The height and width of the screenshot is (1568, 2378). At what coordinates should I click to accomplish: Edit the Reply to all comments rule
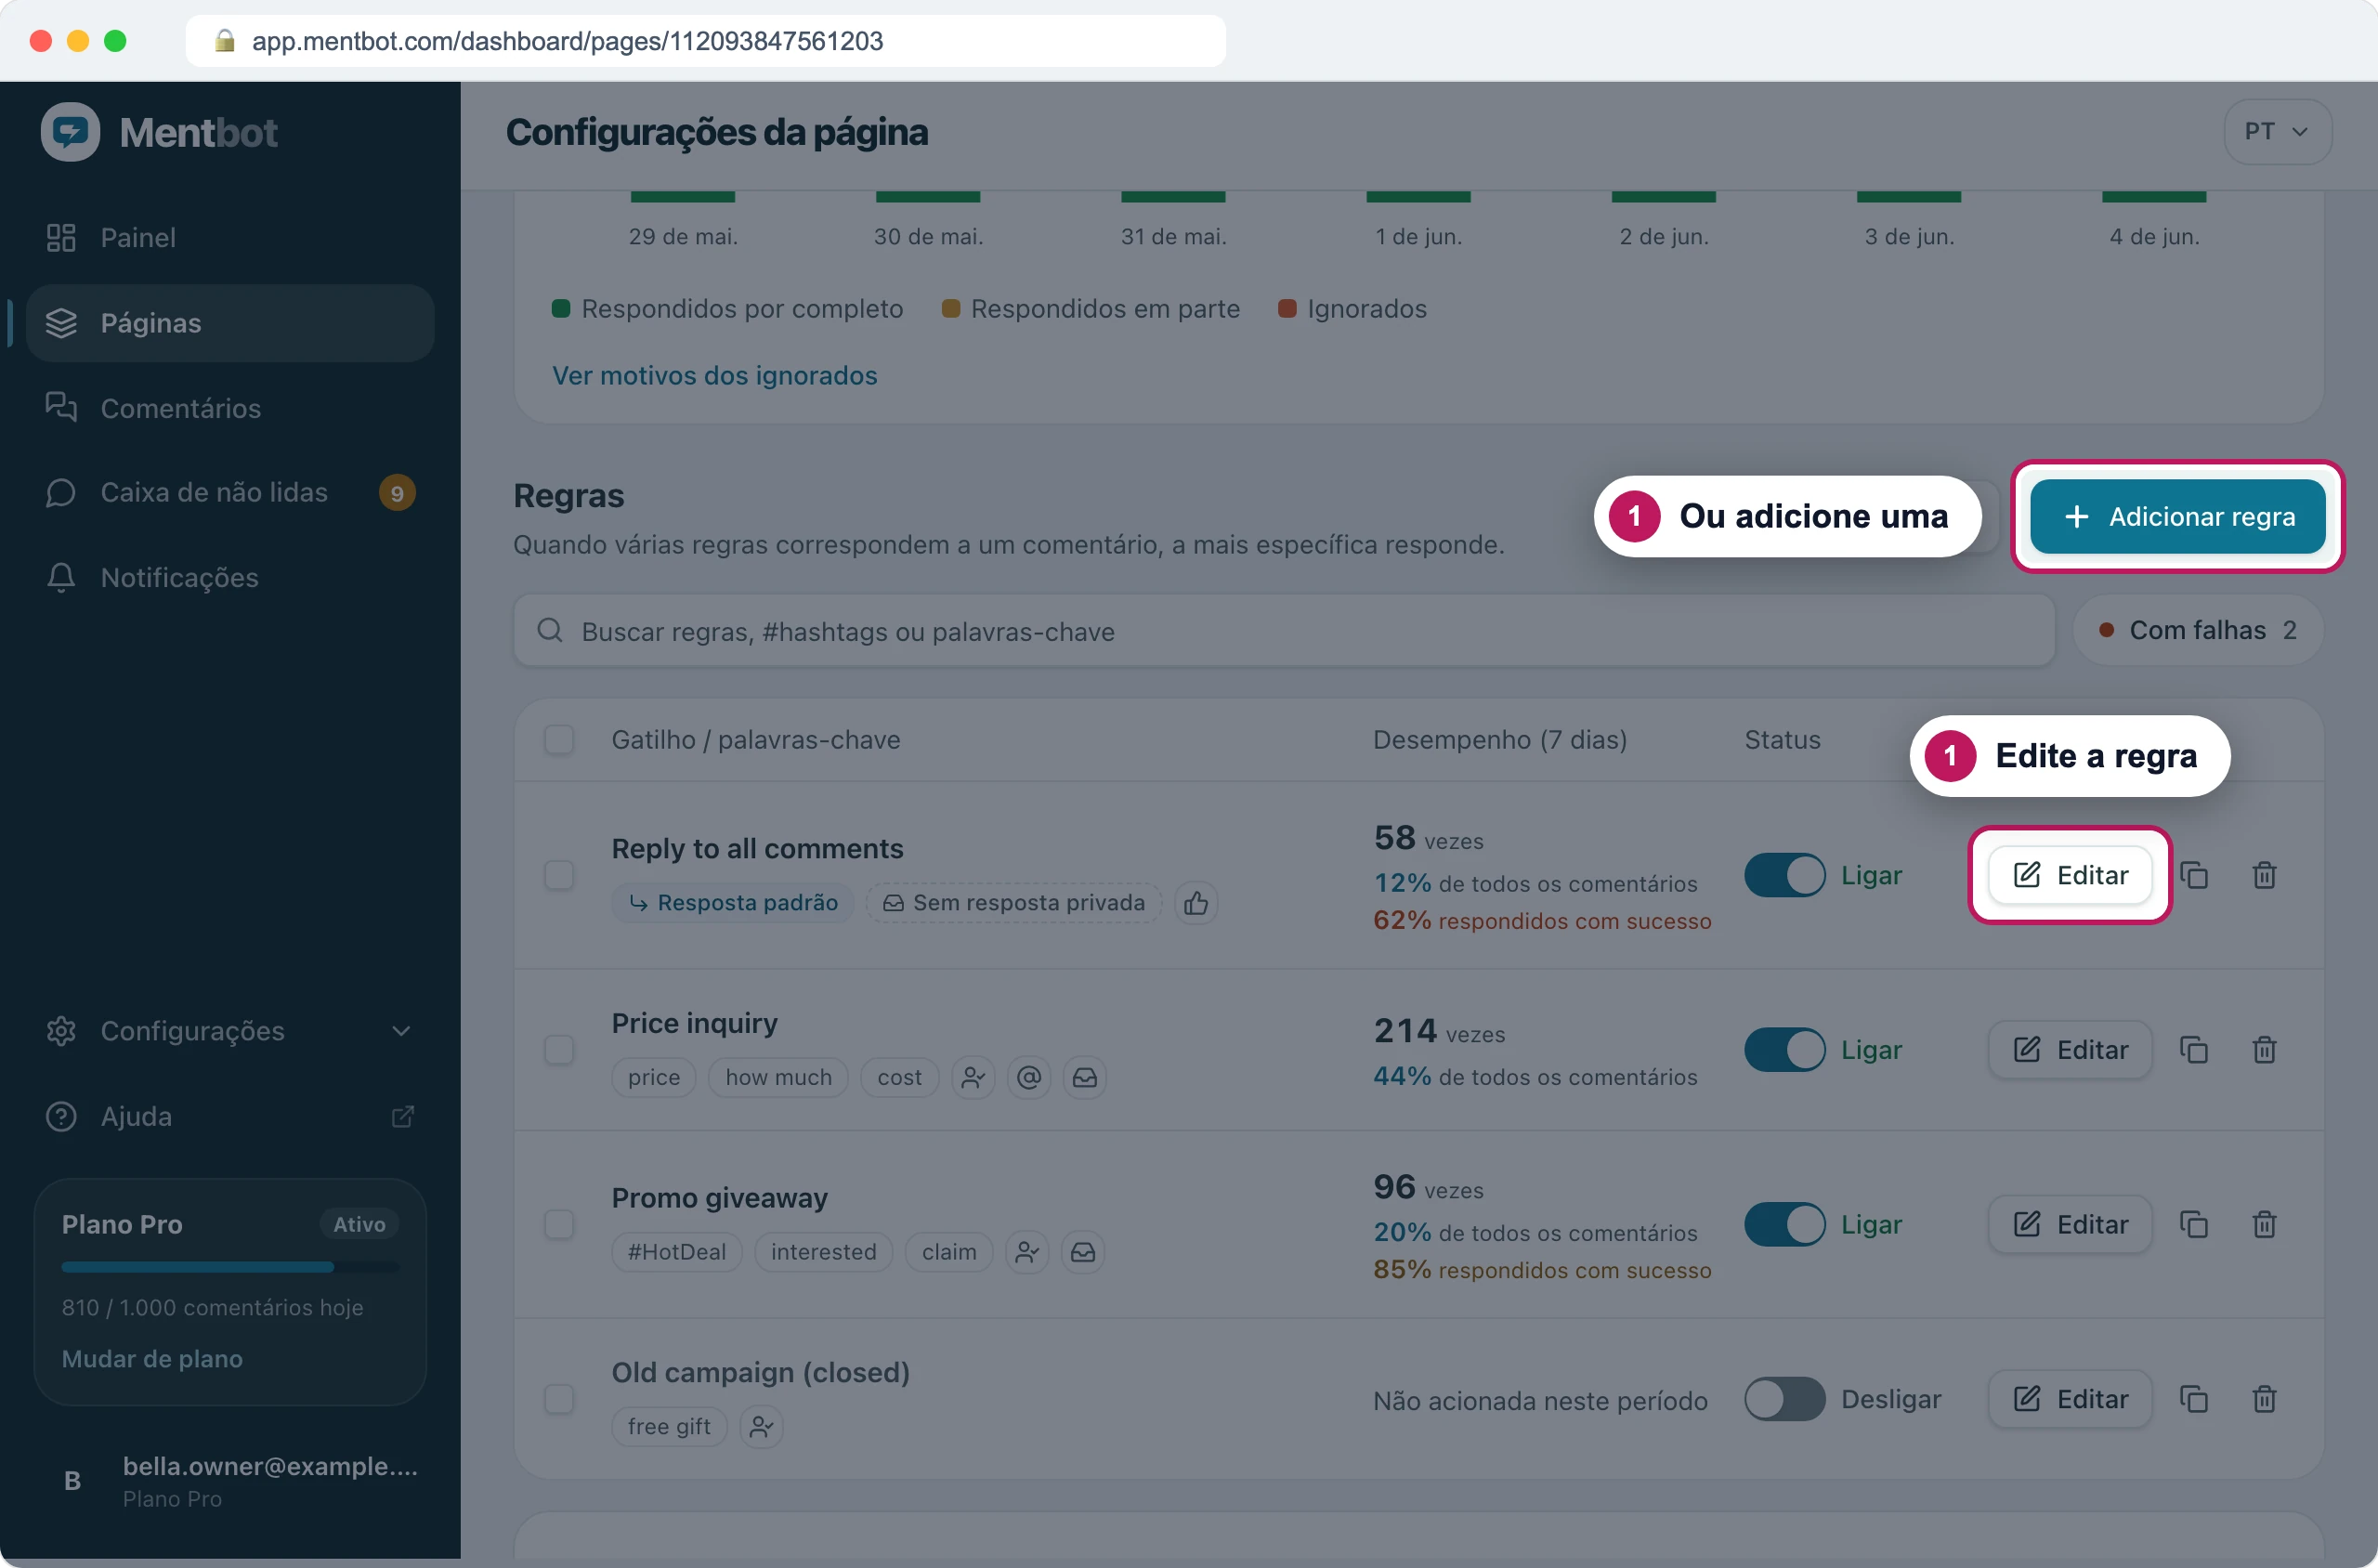coord(2069,875)
